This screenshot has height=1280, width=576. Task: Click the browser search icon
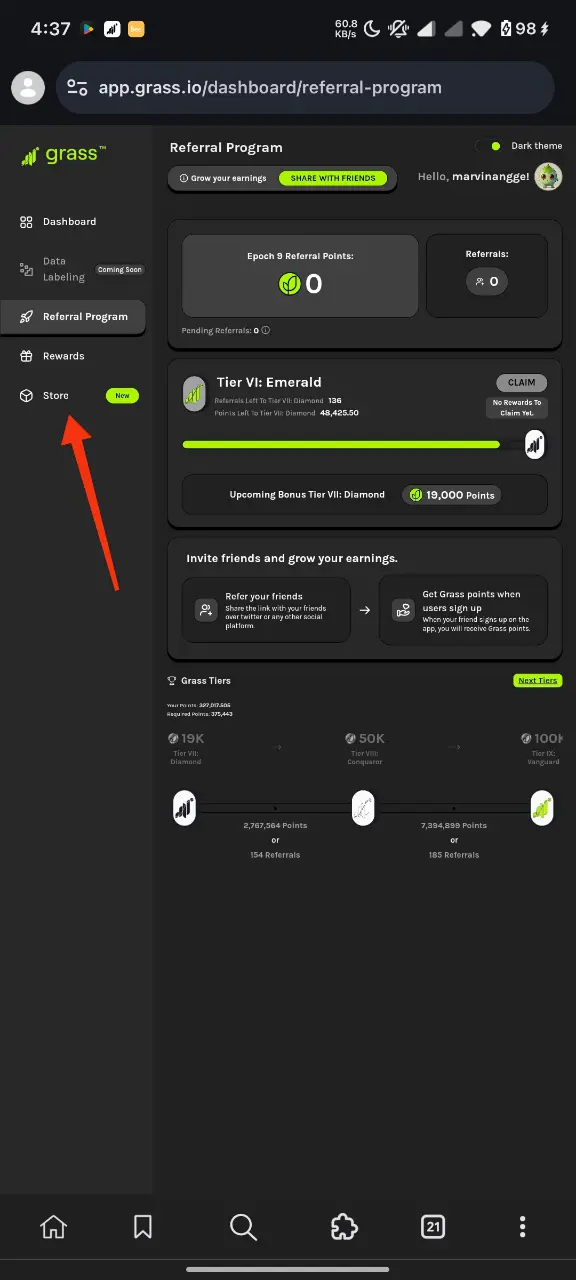point(243,1227)
